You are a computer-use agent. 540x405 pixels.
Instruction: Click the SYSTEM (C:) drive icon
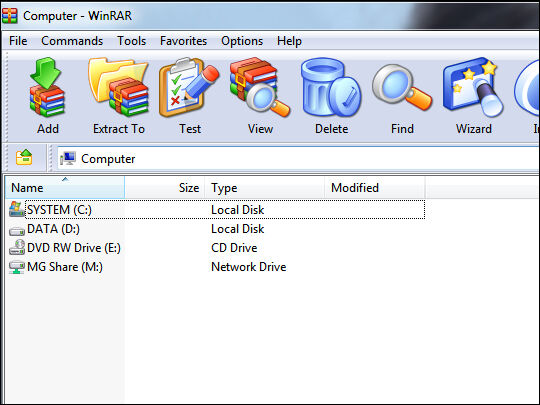17,209
